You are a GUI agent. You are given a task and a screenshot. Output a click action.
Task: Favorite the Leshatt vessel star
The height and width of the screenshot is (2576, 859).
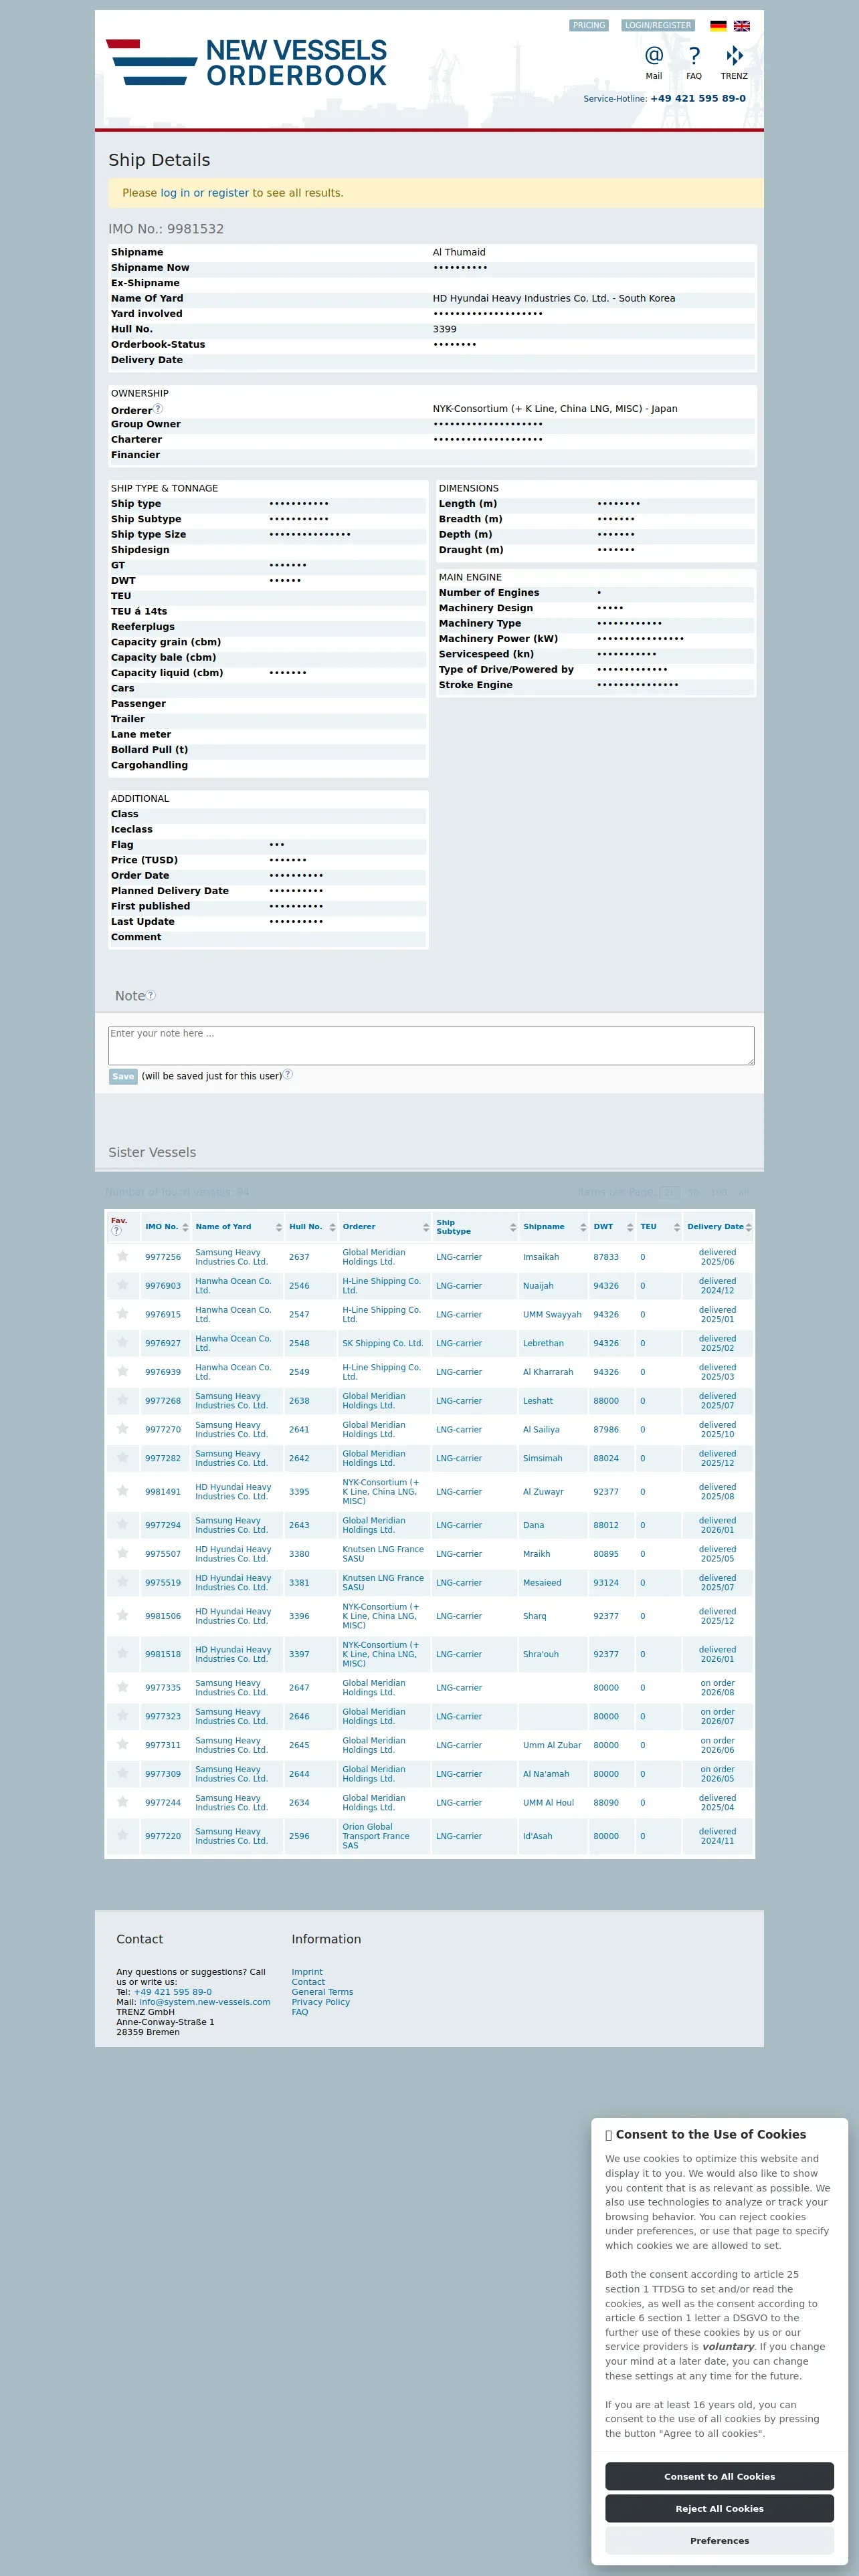click(122, 1400)
